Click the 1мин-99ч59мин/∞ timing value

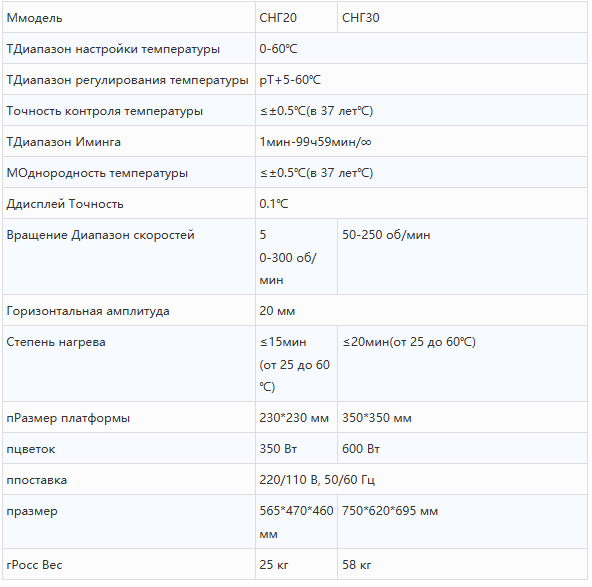point(315,142)
